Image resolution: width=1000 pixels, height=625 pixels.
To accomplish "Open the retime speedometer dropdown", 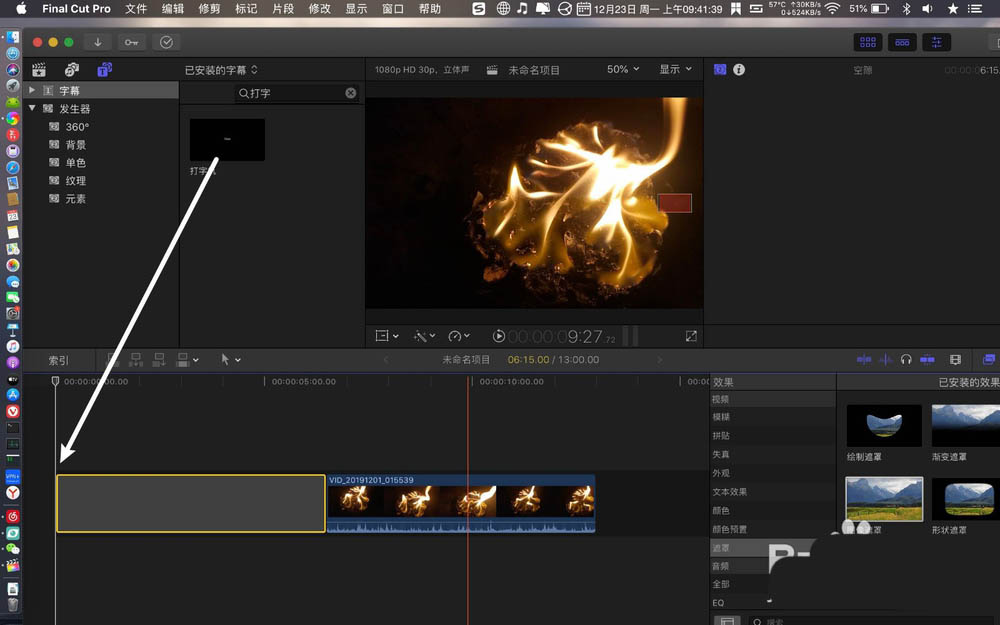I will (x=459, y=335).
